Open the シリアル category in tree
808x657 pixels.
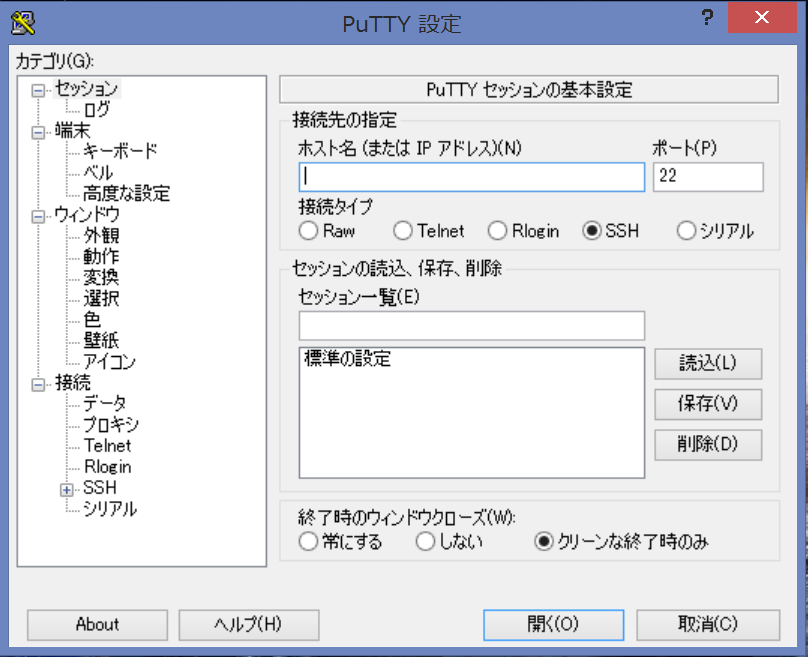click(110, 509)
